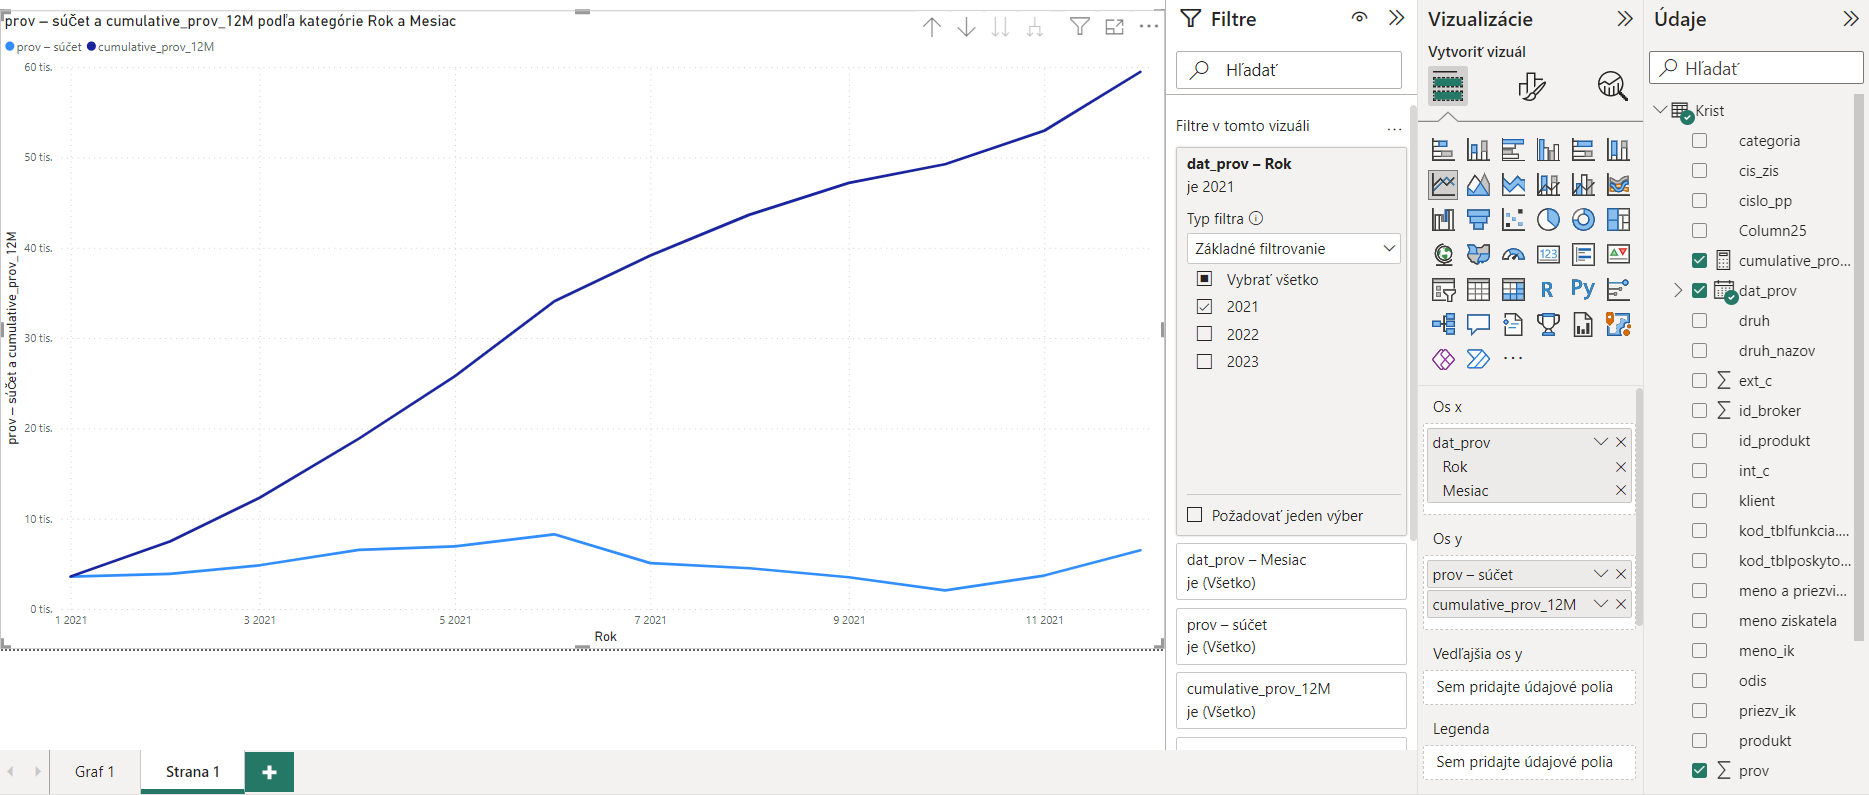
Task: Open cumulative_prov_12M axis field dropdown
Action: (1600, 604)
